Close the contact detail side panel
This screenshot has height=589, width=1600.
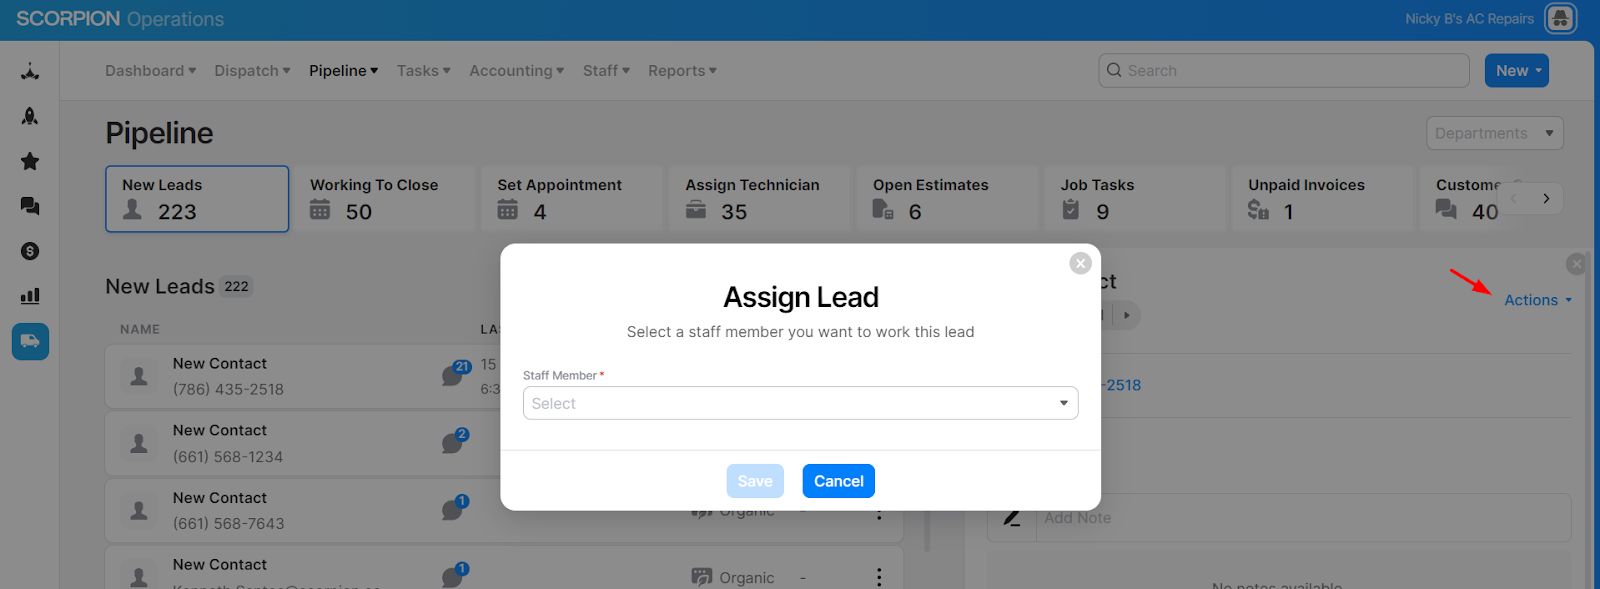tap(1576, 264)
